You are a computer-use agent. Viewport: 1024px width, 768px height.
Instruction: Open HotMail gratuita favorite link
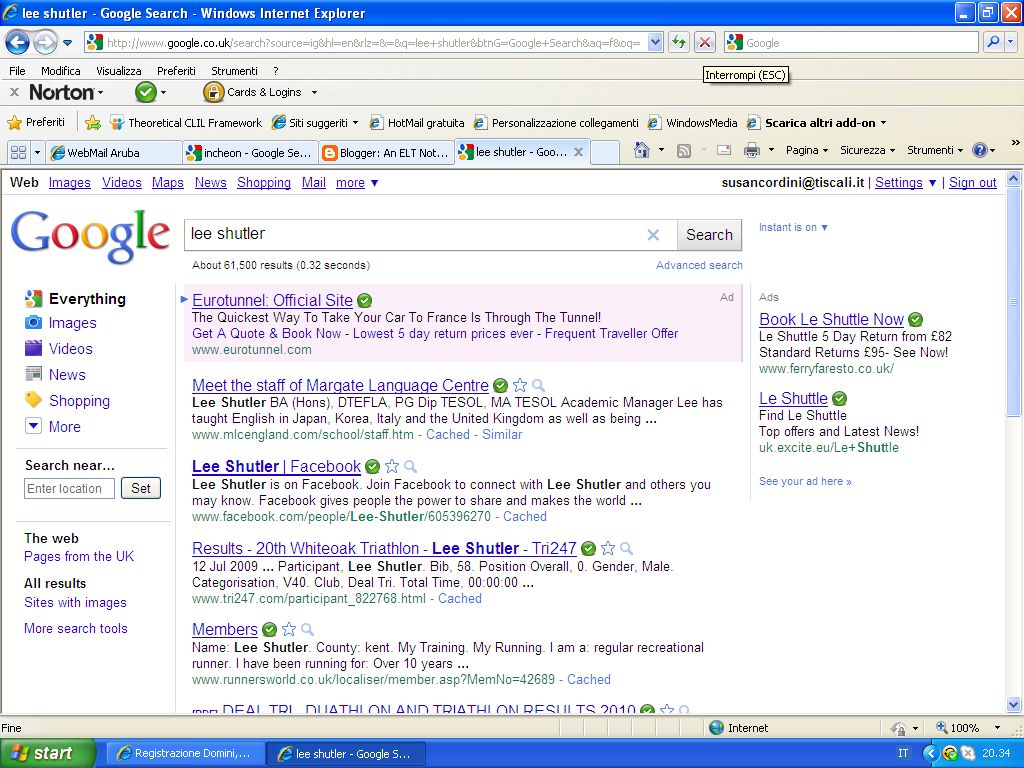point(417,123)
